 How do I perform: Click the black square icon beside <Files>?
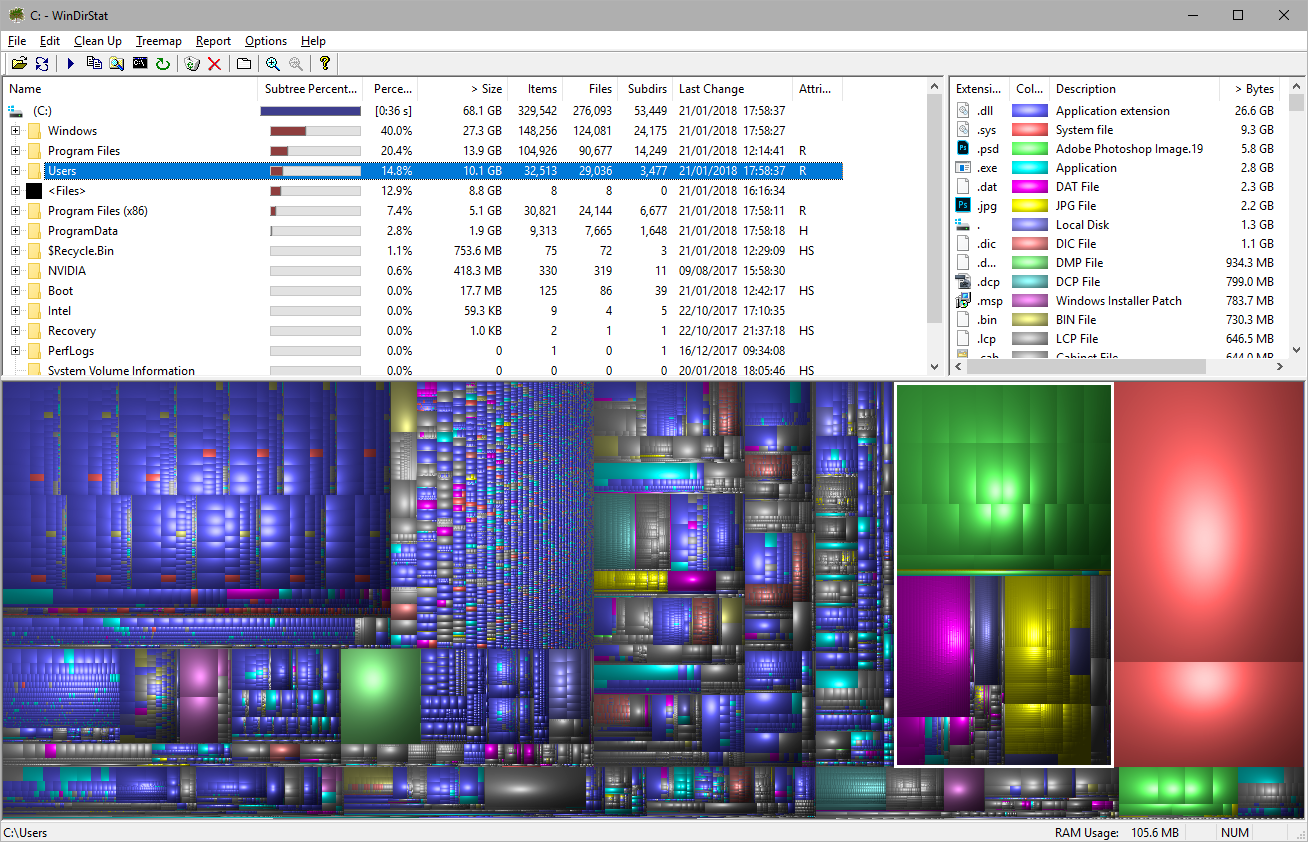[34, 191]
